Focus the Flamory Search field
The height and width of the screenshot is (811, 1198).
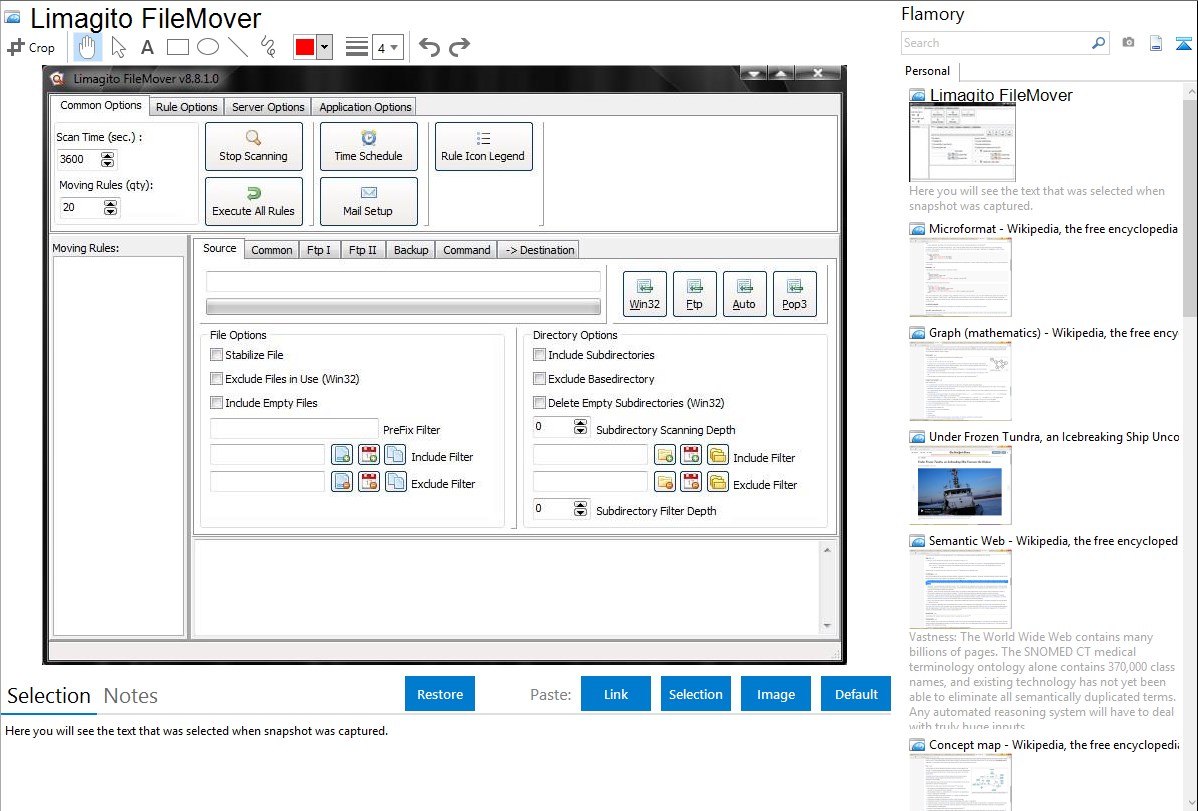pyautogui.click(x=996, y=43)
